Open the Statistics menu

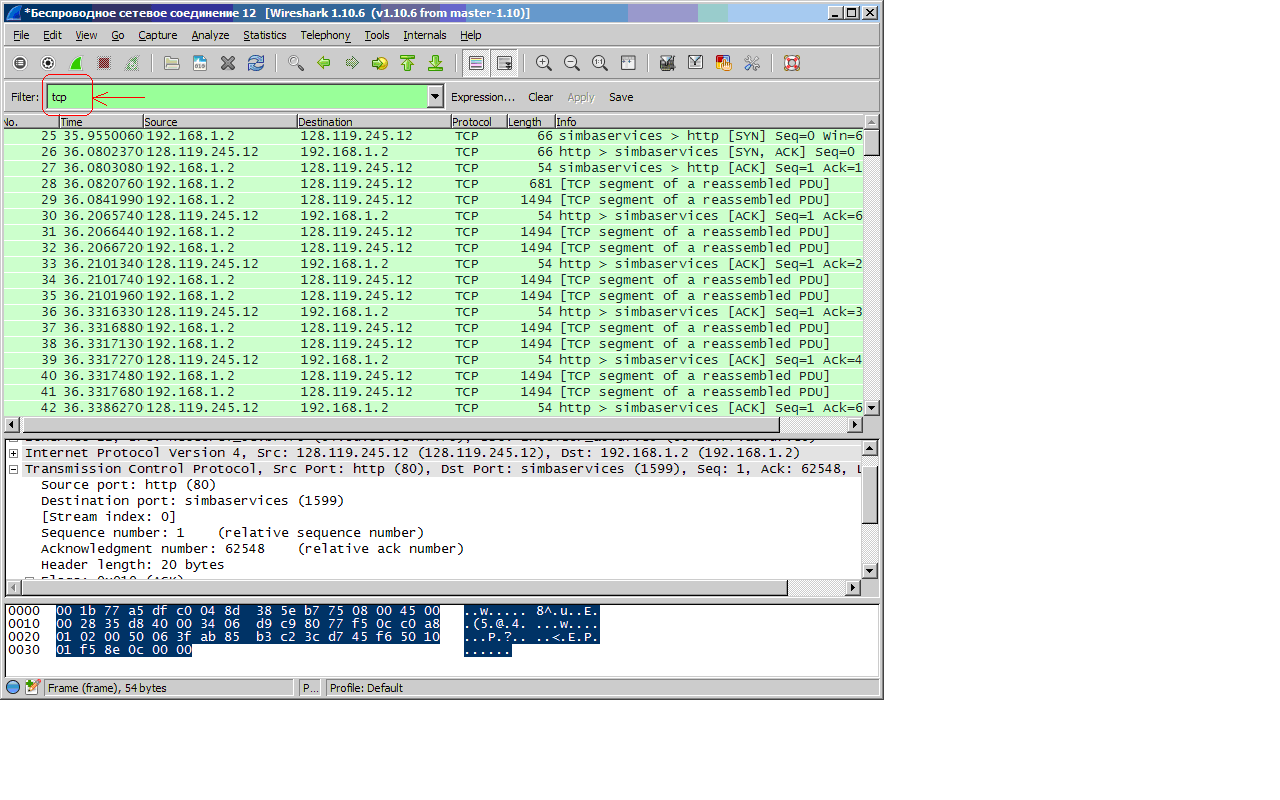(265, 35)
